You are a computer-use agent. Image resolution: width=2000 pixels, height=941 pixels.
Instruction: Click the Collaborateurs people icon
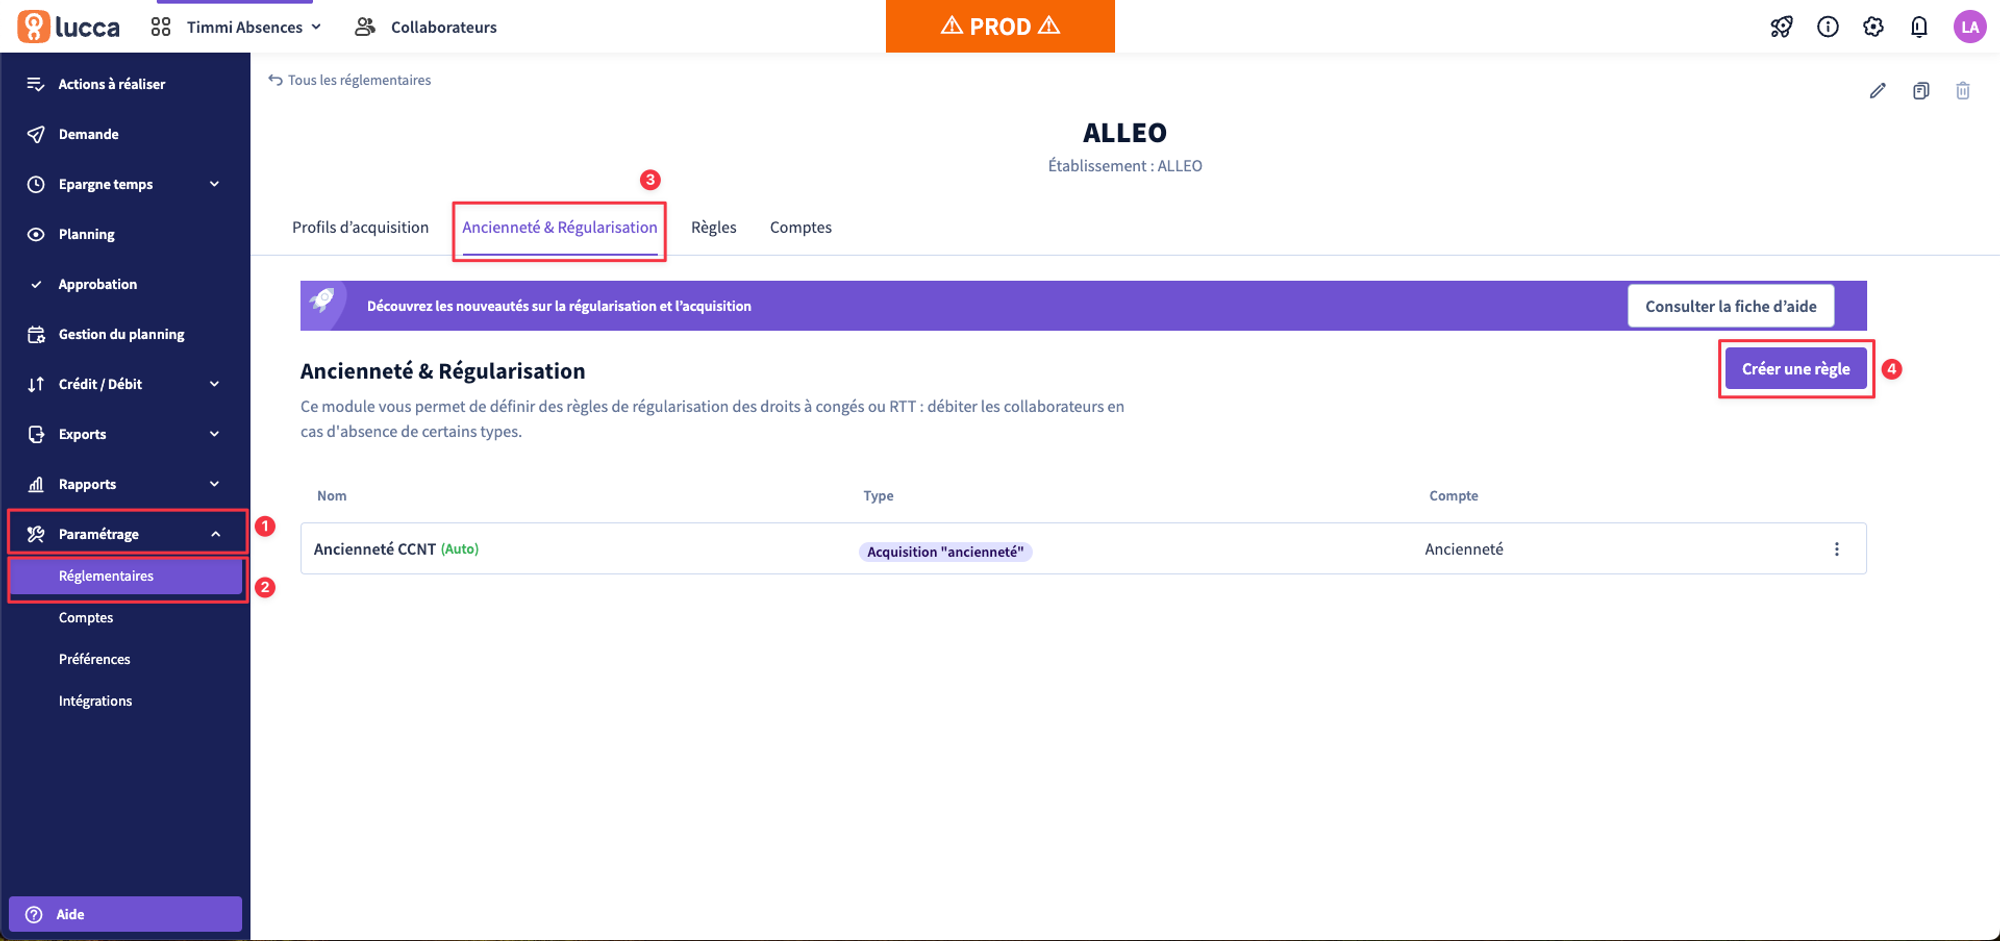365,27
